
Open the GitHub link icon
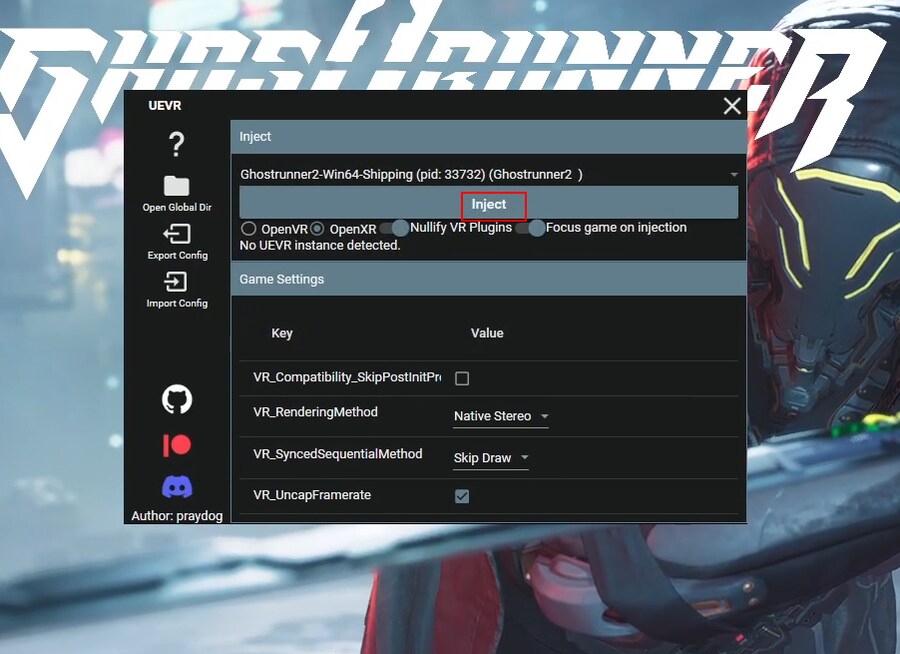click(177, 400)
